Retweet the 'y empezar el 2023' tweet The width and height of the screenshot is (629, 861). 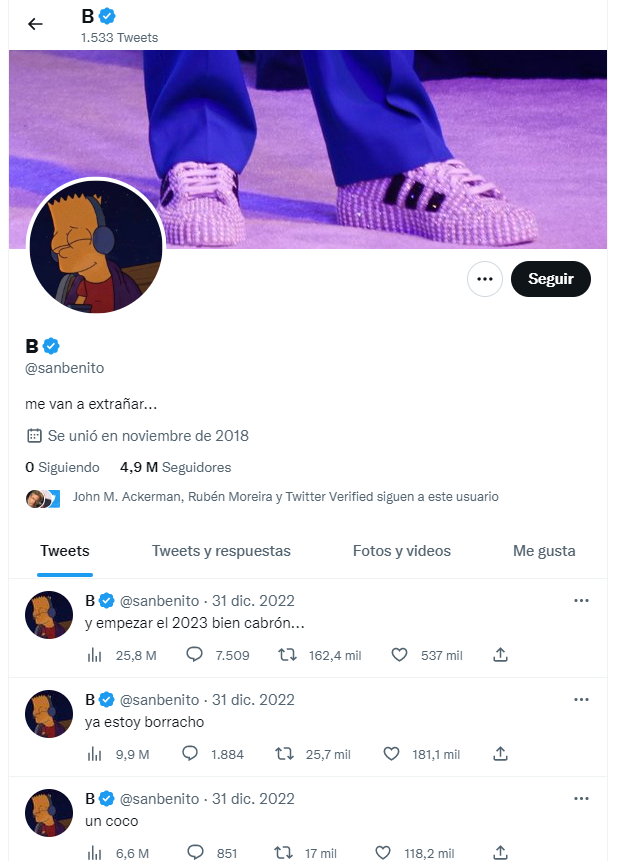point(285,655)
